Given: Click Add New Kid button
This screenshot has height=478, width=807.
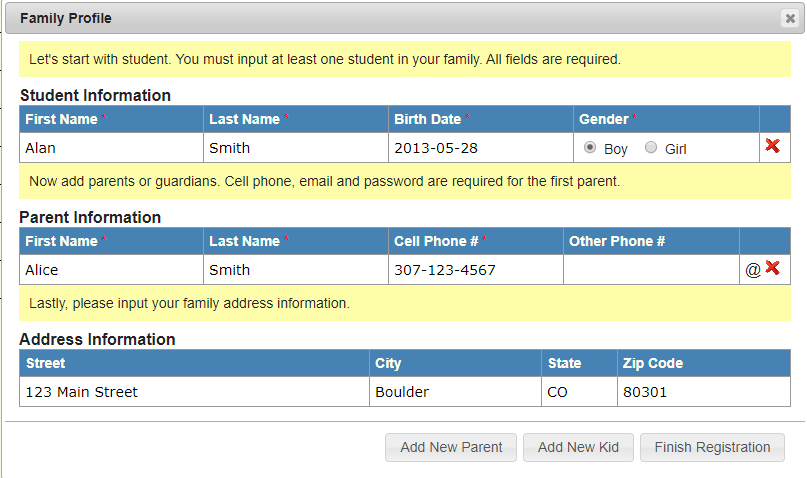Looking at the screenshot, I should 578,447.
